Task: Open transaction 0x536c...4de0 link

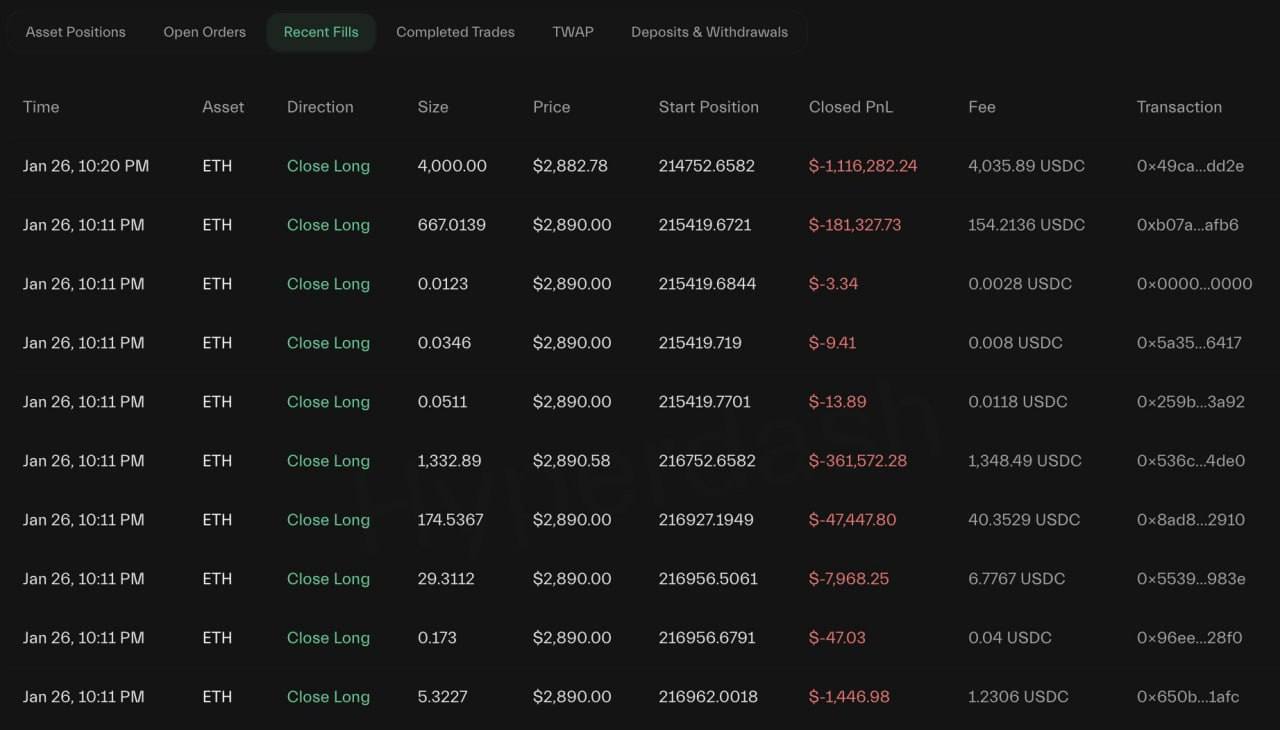Action: coord(1190,461)
